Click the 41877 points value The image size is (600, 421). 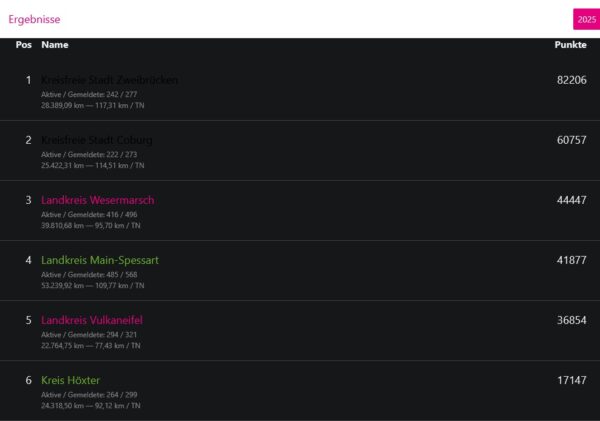pos(571,260)
